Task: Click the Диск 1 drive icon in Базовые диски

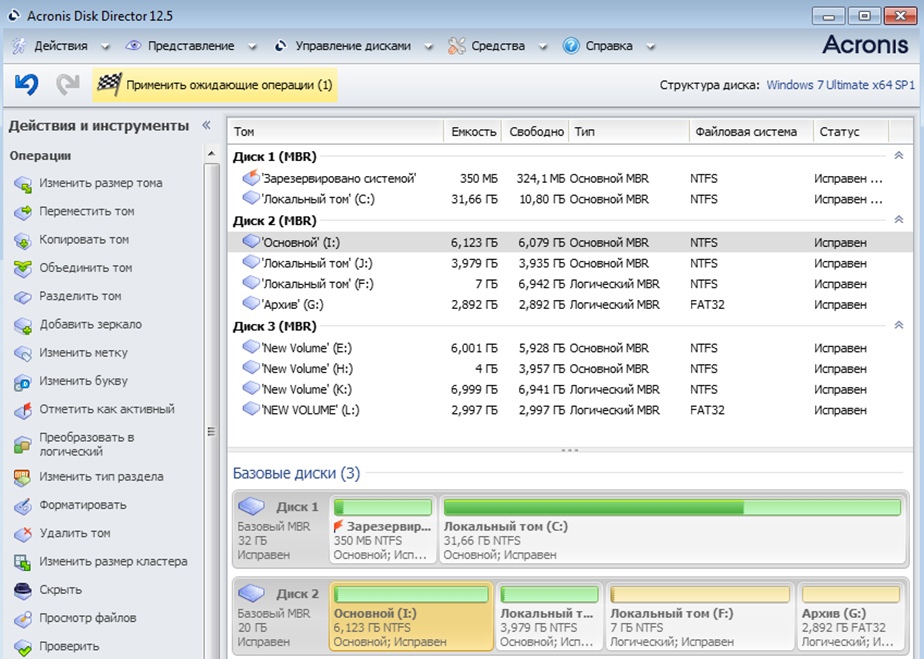Action: (x=252, y=506)
